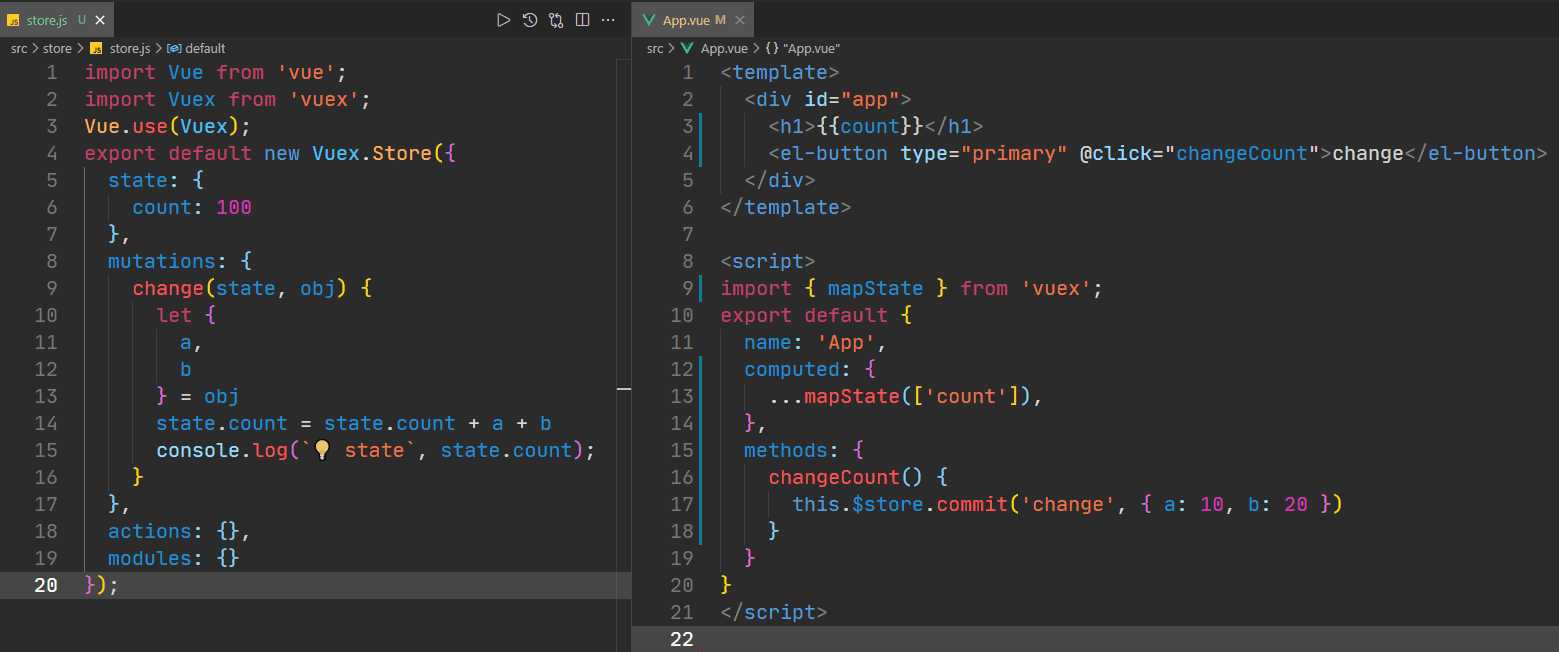The image size is (1559, 652).
Task: Click 'export default' in App.vue line 10
Action: pos(804,315)
